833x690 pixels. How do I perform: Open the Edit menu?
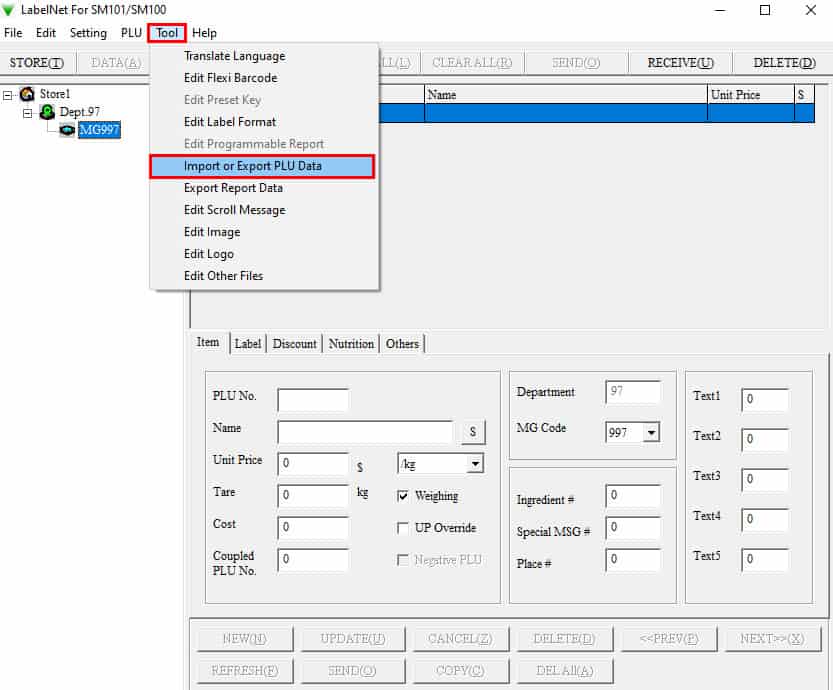click(46, 33)
